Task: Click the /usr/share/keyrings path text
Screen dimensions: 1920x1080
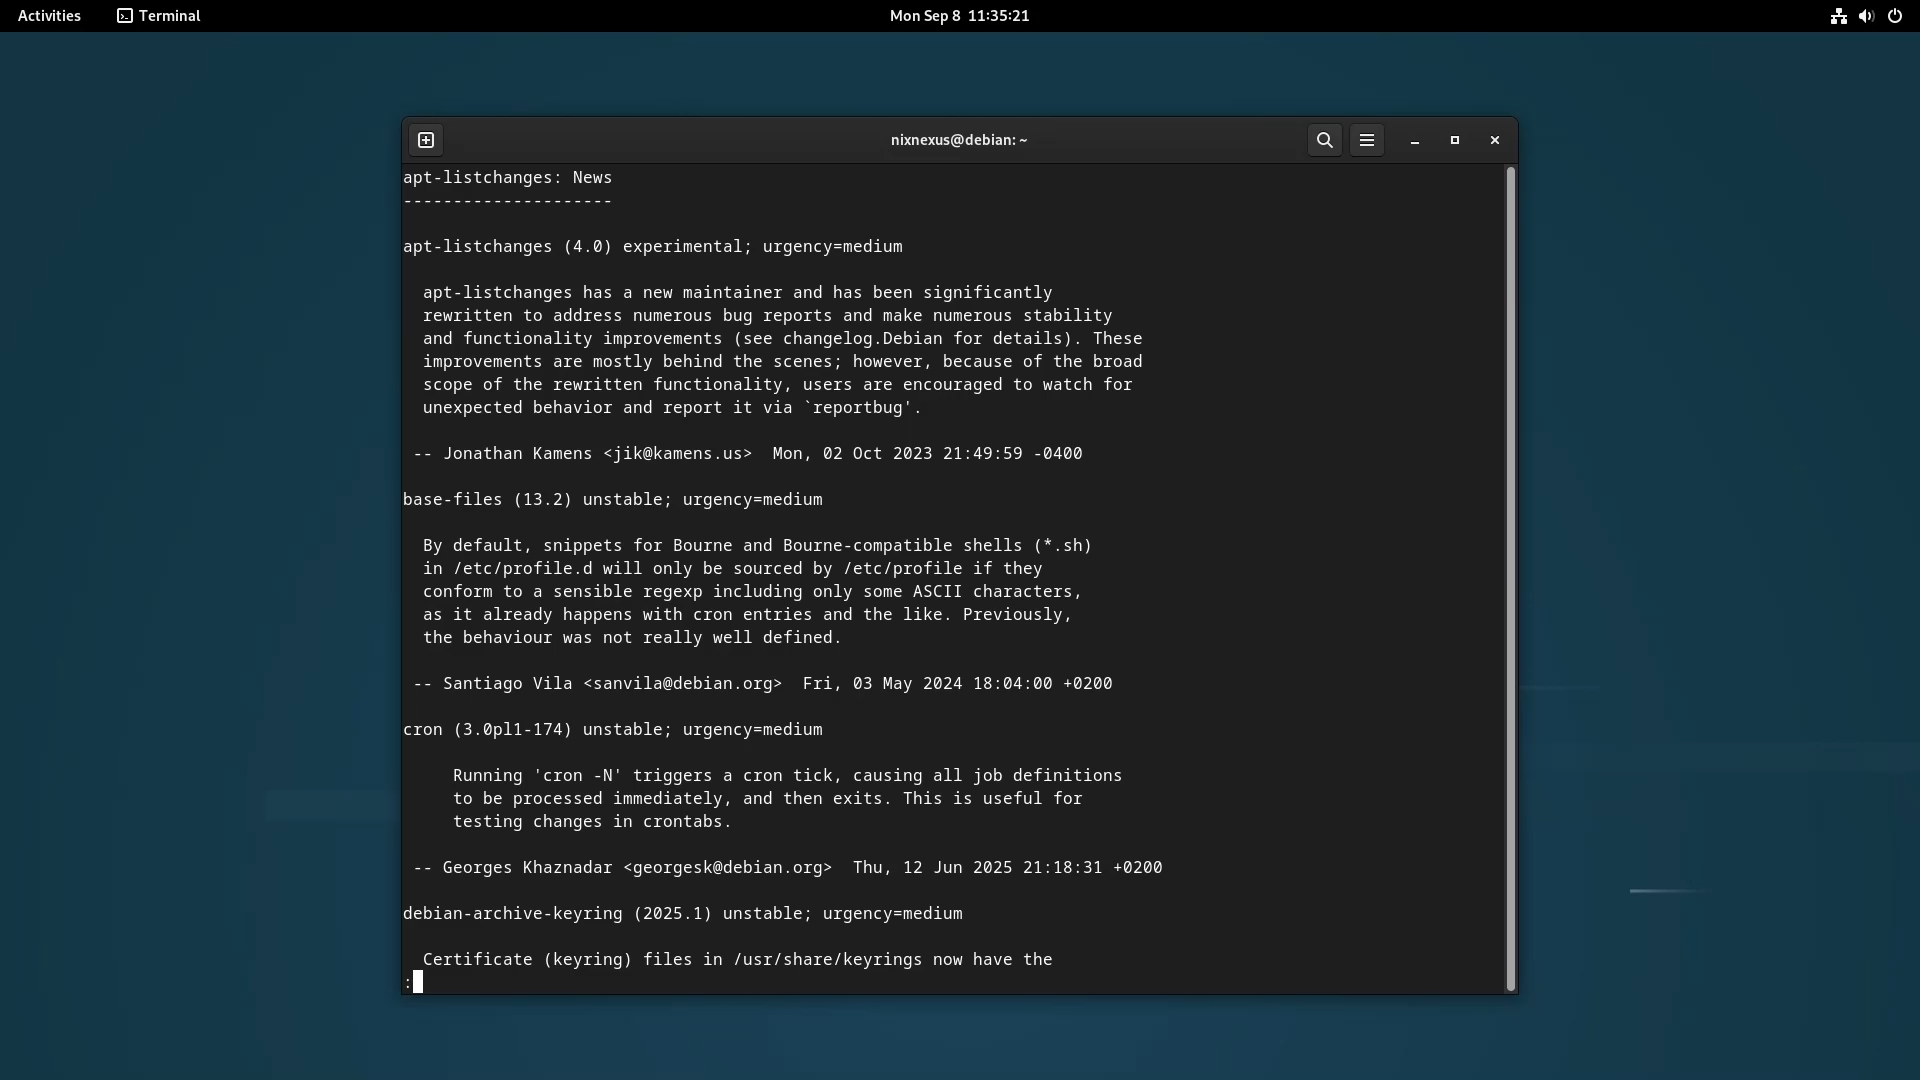Action: point(827,960)
